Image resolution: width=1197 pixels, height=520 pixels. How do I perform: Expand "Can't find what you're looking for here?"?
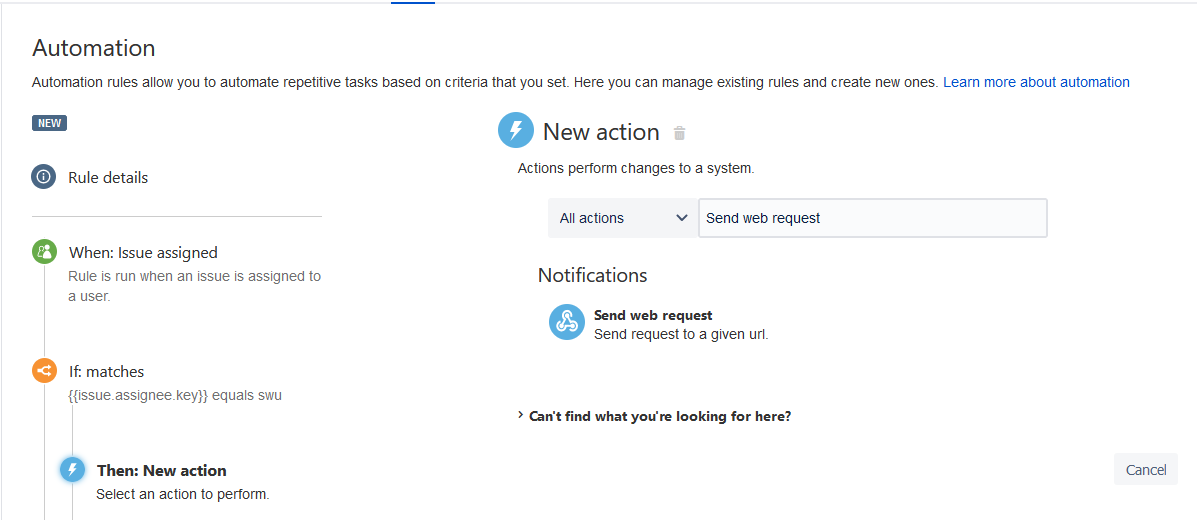tap(659, 416)
